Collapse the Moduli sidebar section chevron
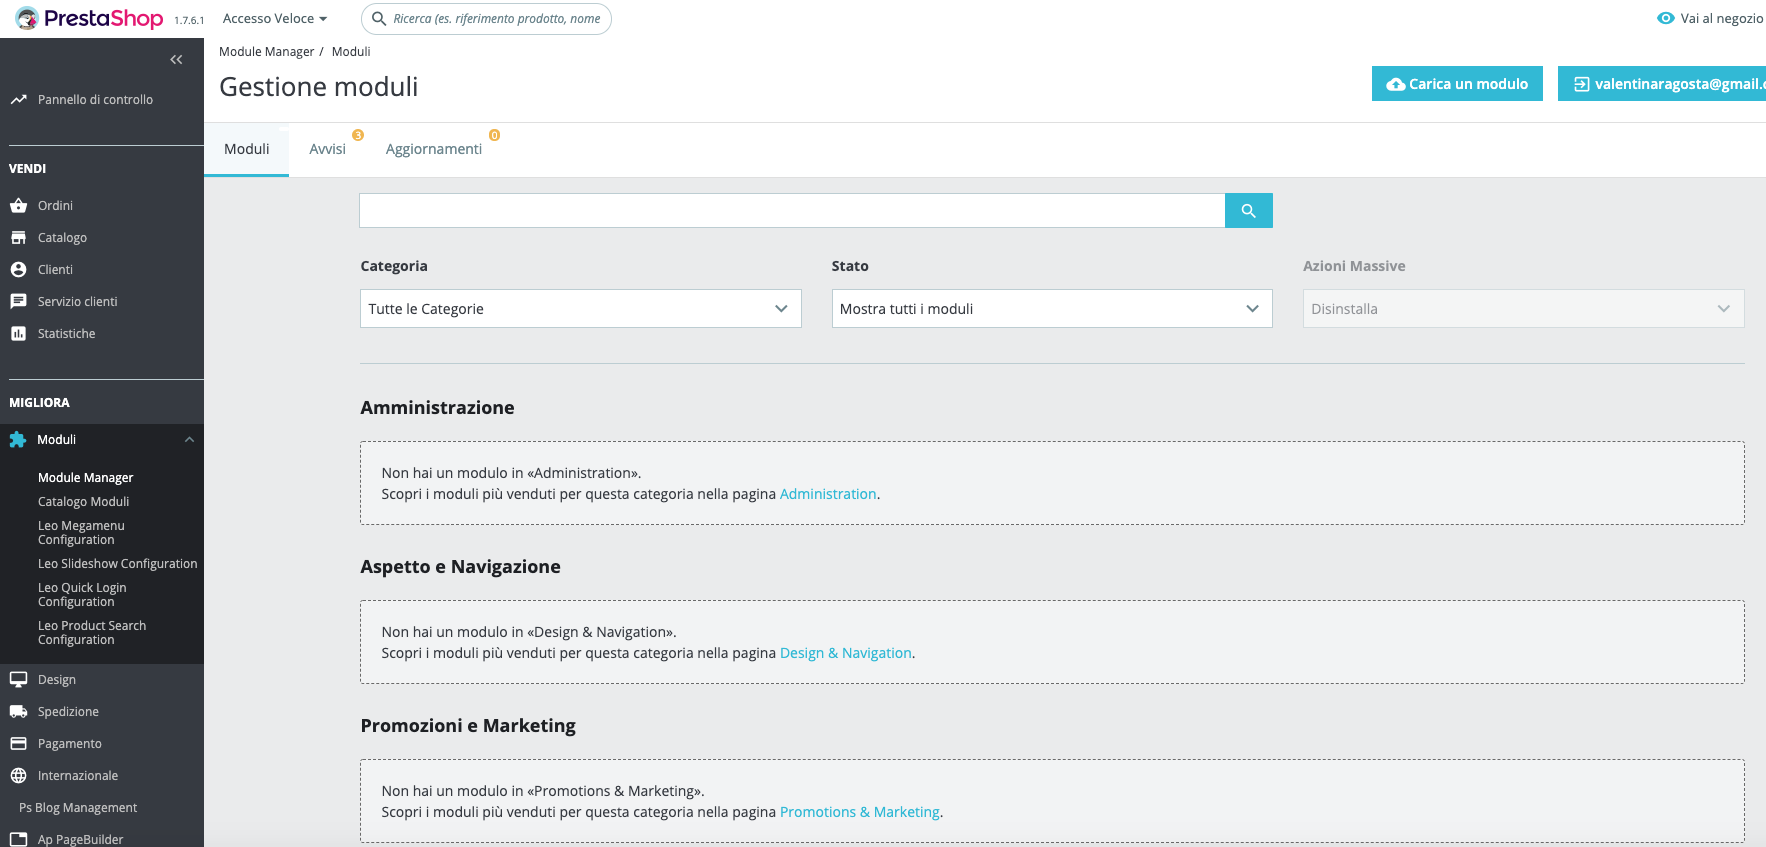 [x=189, y=439]
